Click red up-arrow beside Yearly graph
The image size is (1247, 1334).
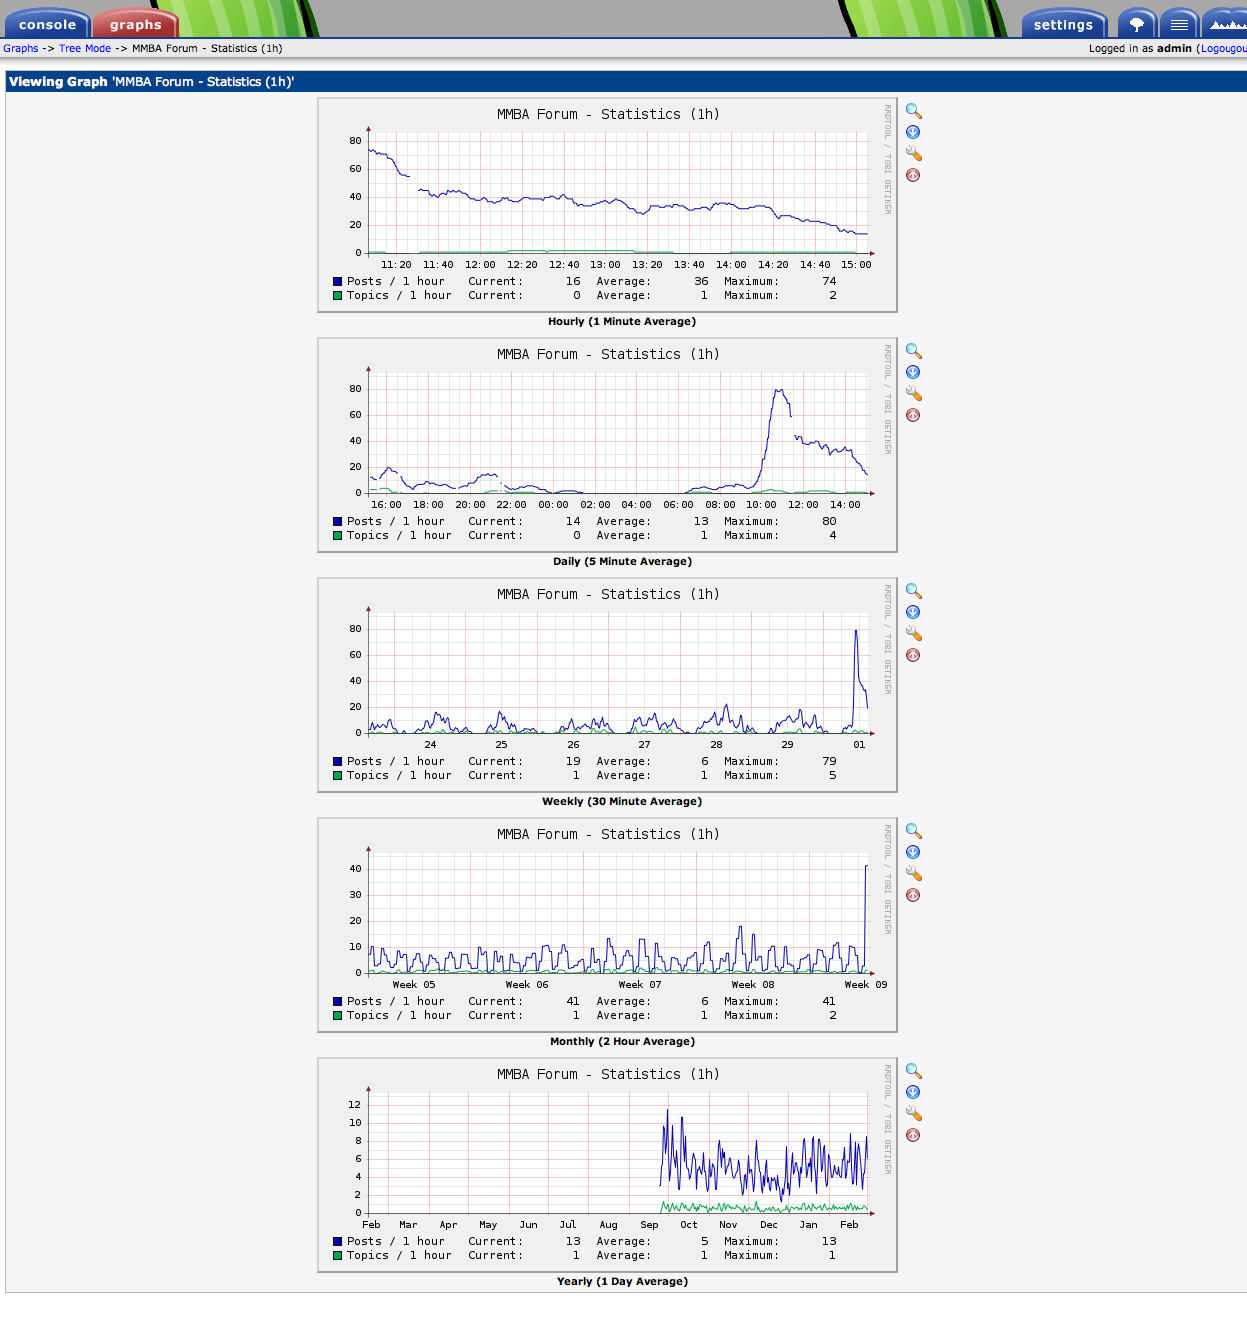point(913,1135)
